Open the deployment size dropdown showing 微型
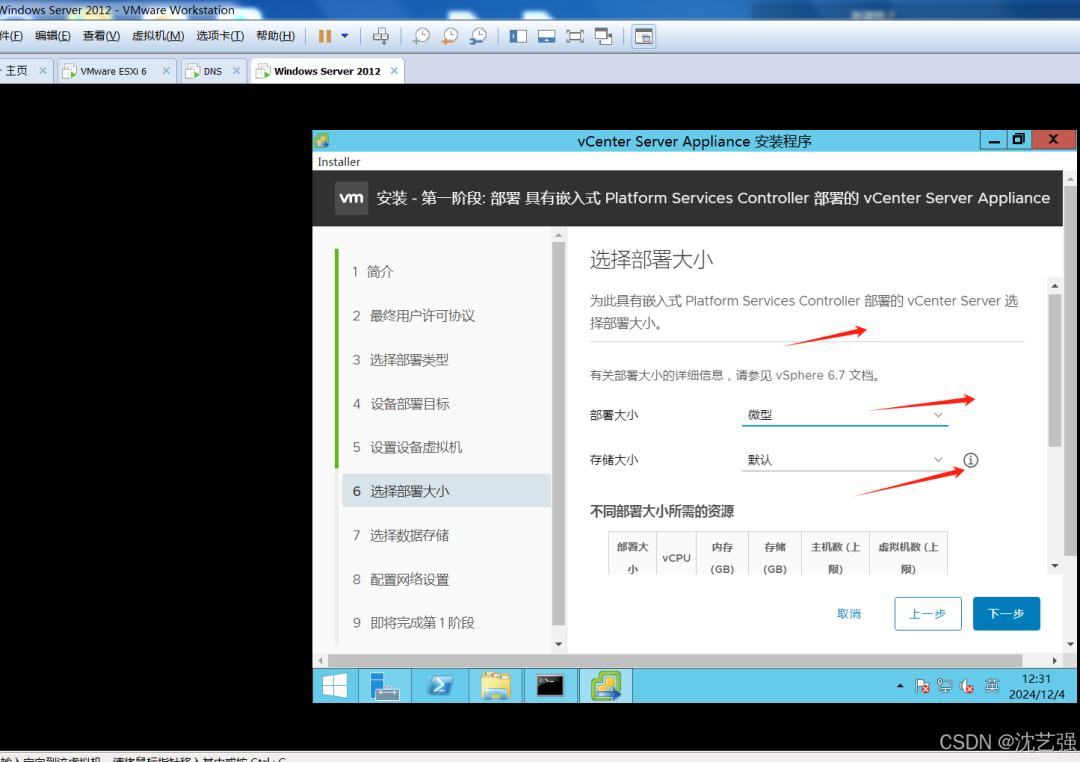1080x762 pixels. pos(844,415)
